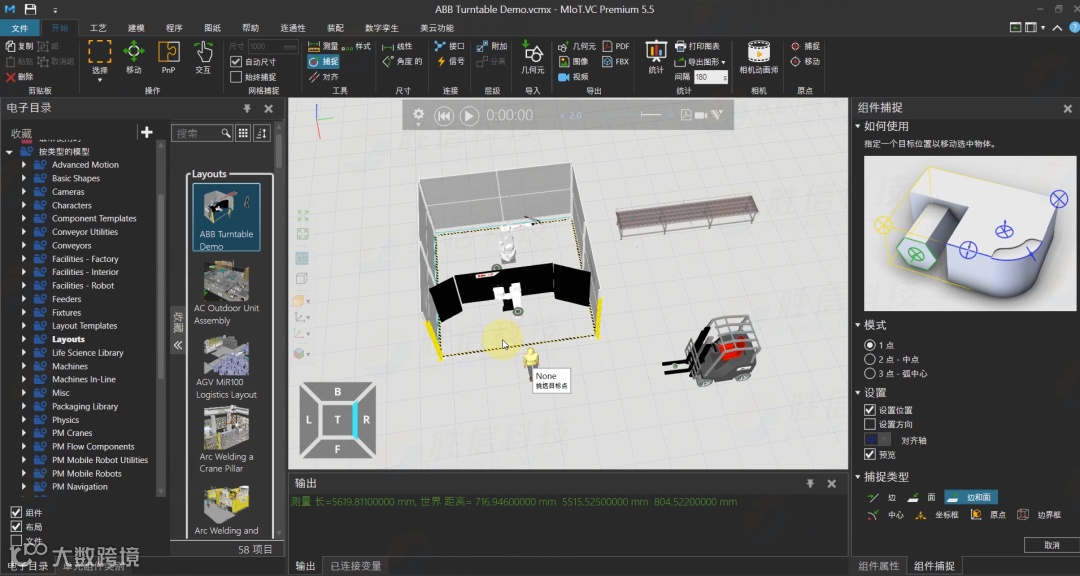
Task: Enable 设置方向 checkbox
Action: pyautogui.click(x=870, y=425)
